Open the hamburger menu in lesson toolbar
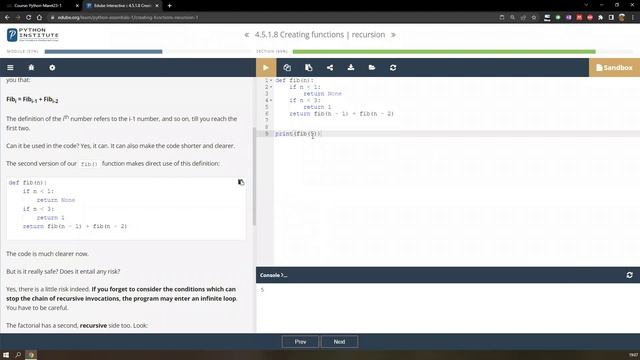The width and height of the screenshot is (640, 360). (x=10, y=68)
